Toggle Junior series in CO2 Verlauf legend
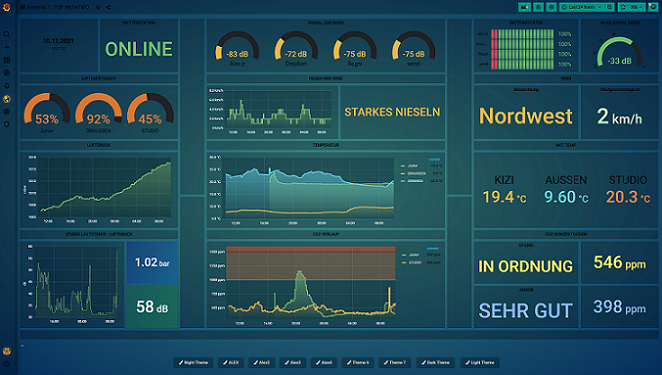662x375 pixels. pos(414,255)
